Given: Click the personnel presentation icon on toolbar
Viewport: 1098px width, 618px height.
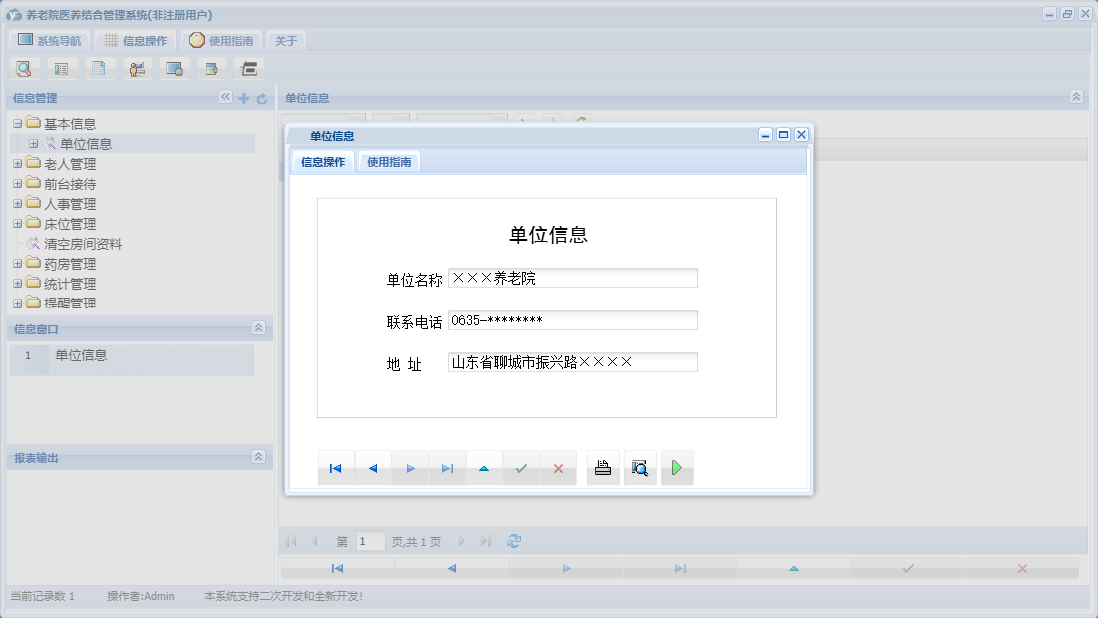Looking at the screenshot, I should point(137,68).
